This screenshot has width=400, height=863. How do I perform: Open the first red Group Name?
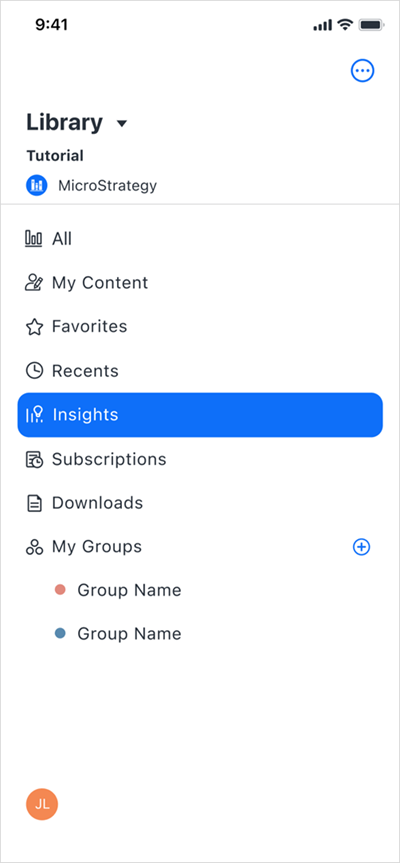[129, 590]
